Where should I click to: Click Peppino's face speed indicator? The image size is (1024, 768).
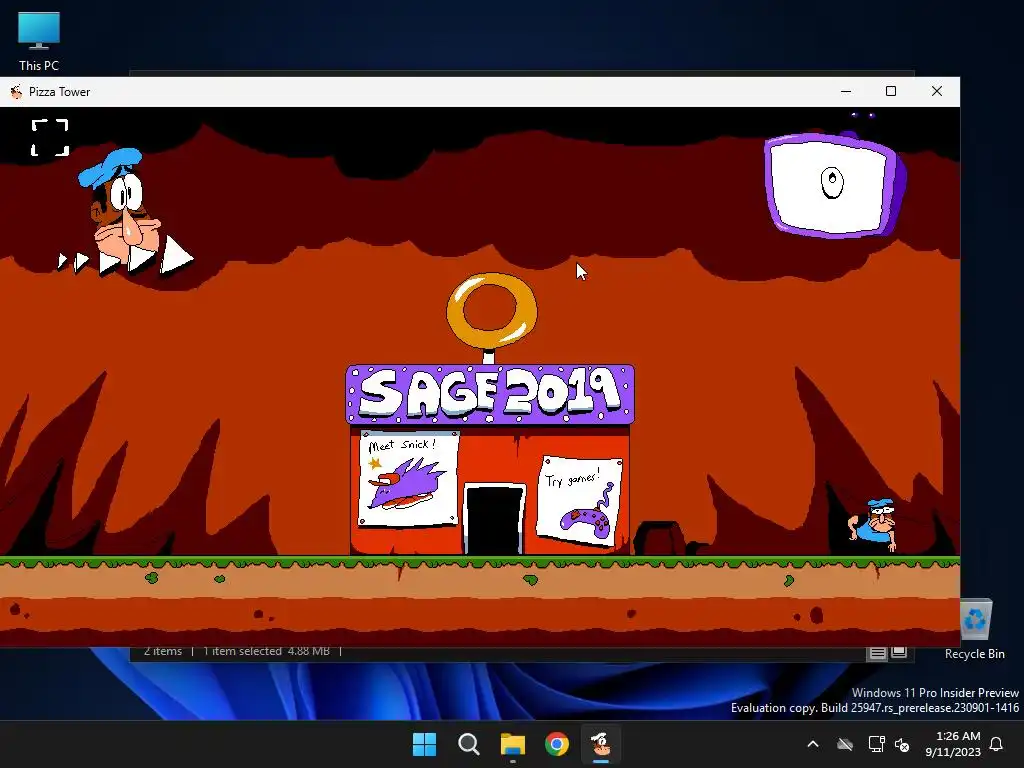point(124,212)
